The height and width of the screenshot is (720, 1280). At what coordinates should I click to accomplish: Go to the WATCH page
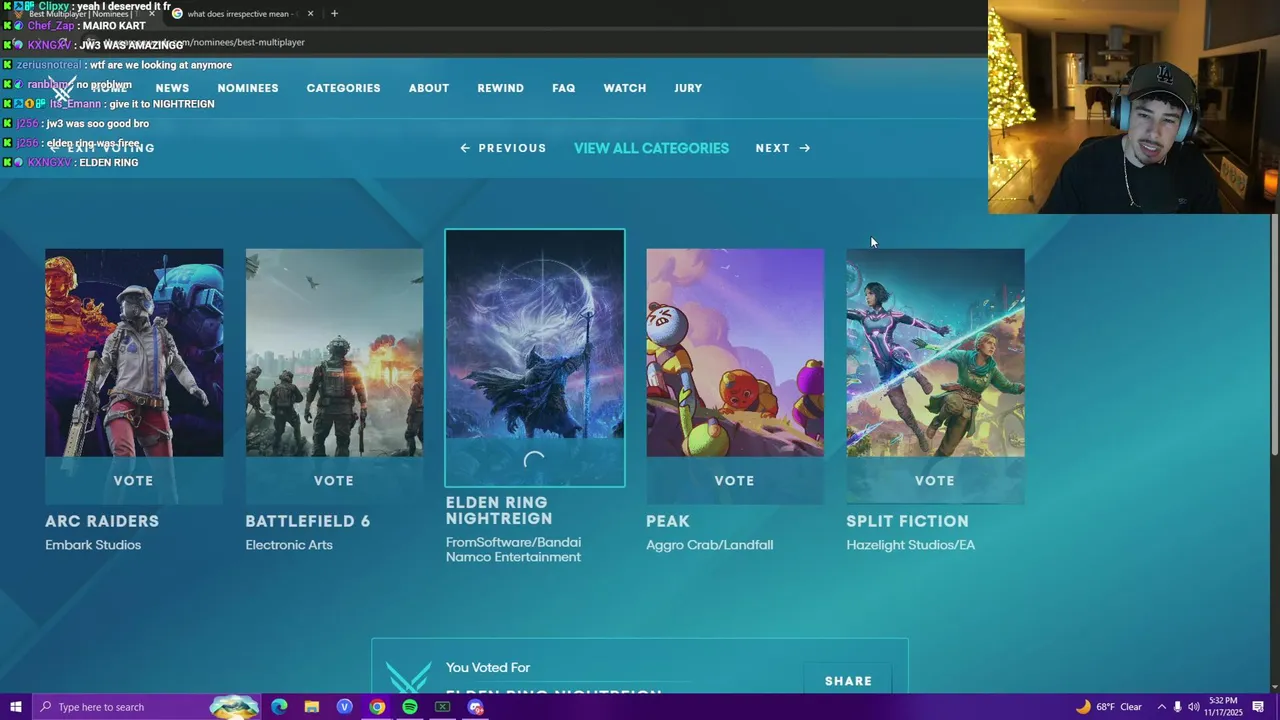(x=625, y=88)
